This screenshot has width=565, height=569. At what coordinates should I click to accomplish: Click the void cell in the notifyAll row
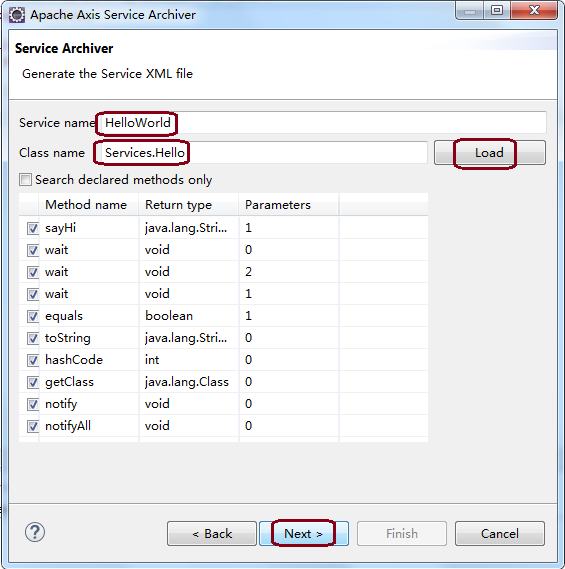(x=189, y=426)
